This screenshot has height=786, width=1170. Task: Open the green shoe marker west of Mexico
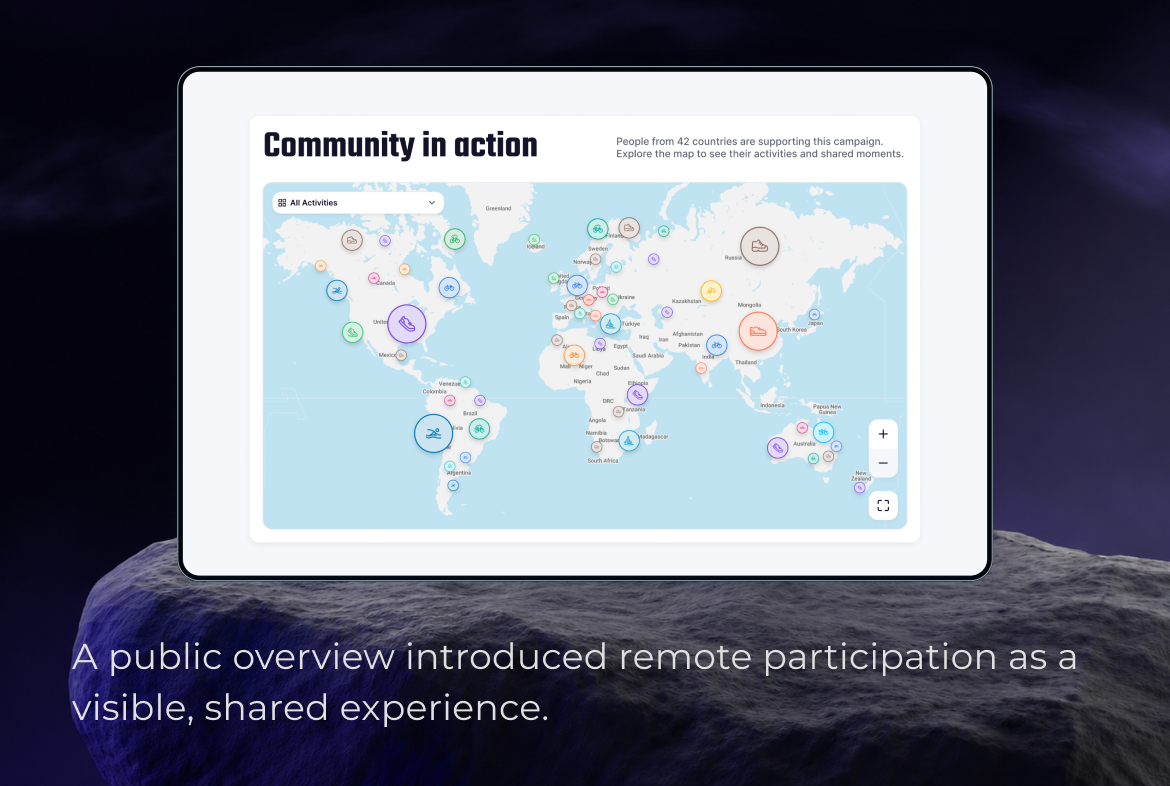coord(352,331)
